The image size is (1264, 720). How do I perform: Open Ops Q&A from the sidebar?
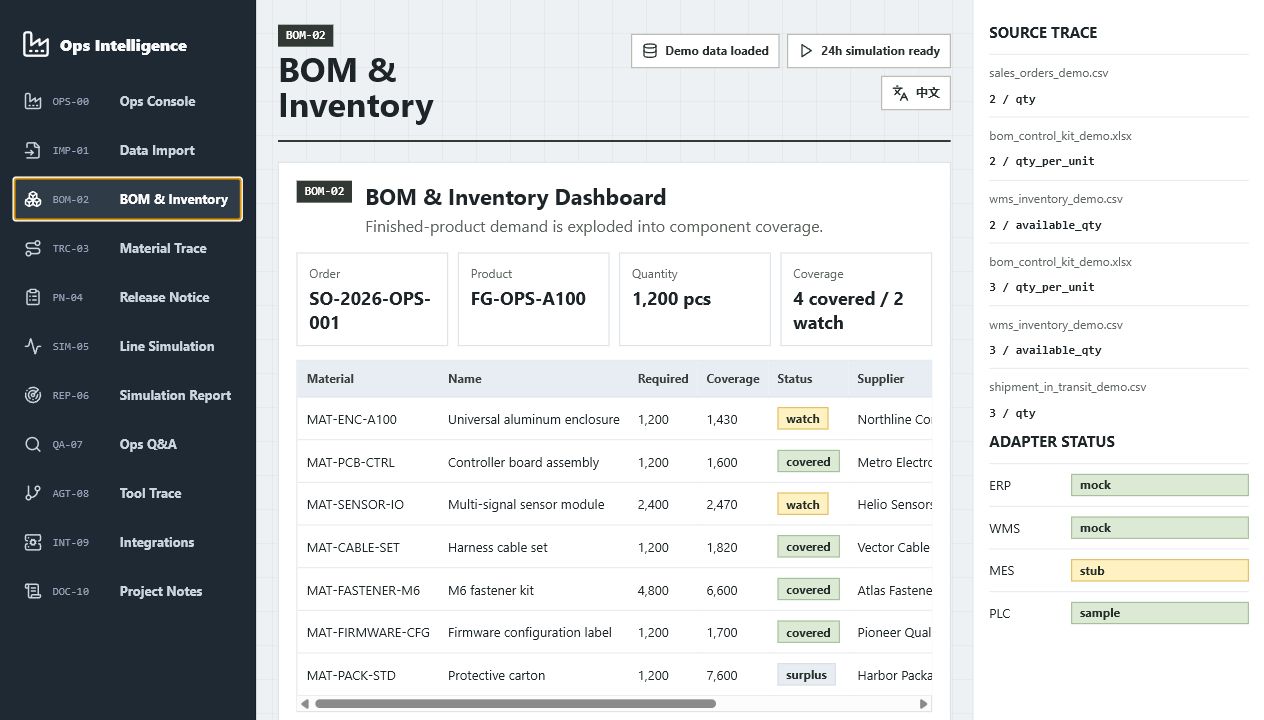[128, 444]
